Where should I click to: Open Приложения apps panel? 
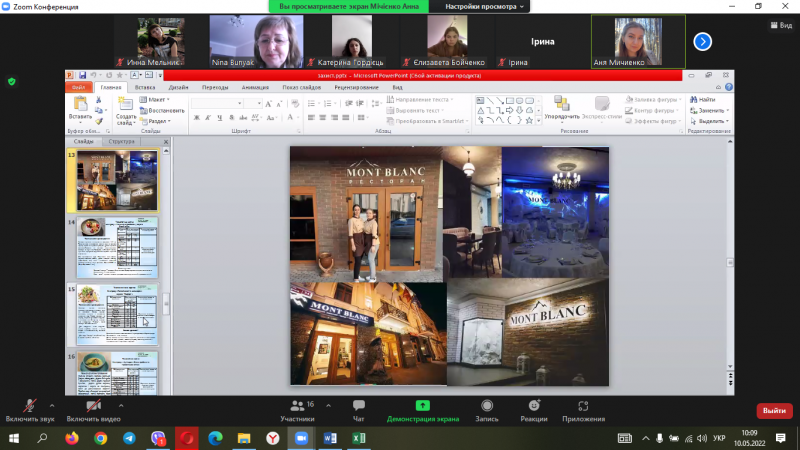(583, 411)
